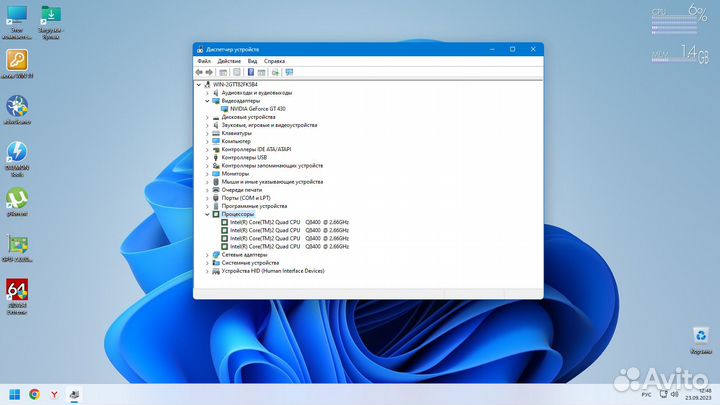Collapse the WIN-2GTT82FK5B4 root node

point(198,84)
